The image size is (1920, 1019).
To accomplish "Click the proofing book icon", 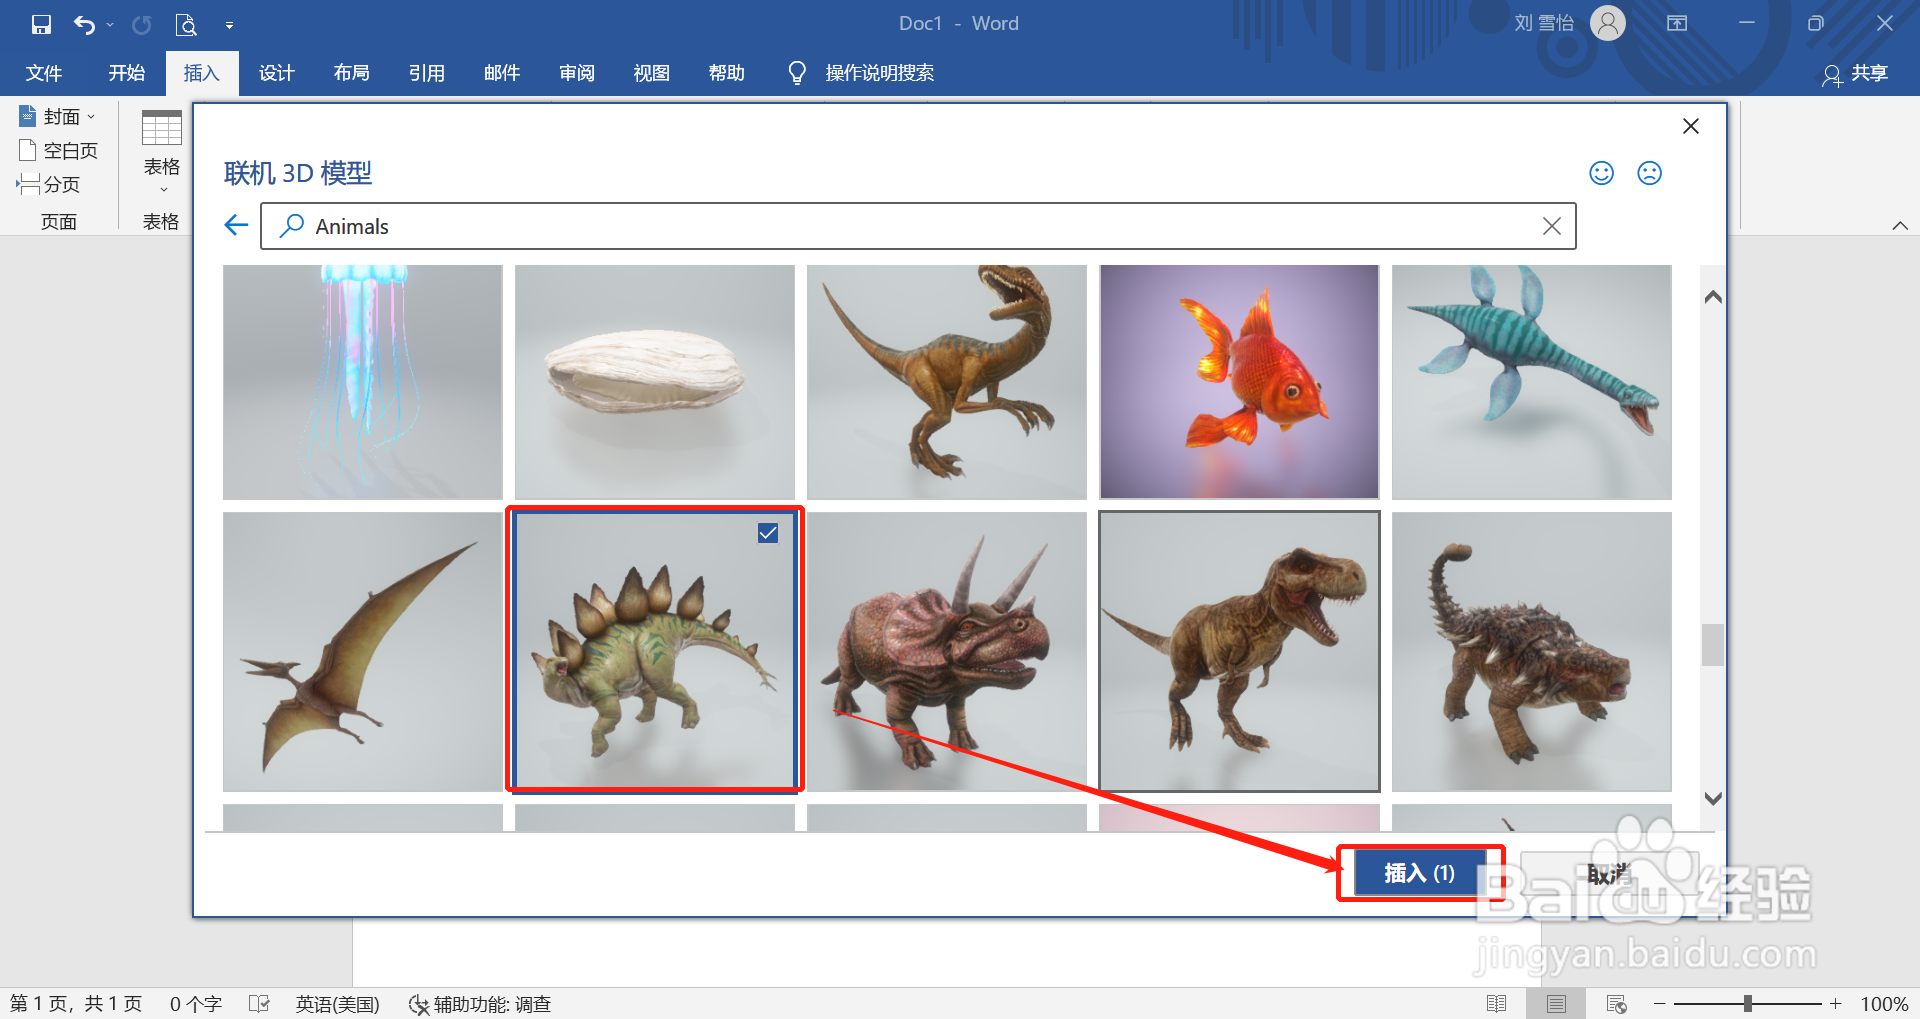I will [x=259, y=1004].
